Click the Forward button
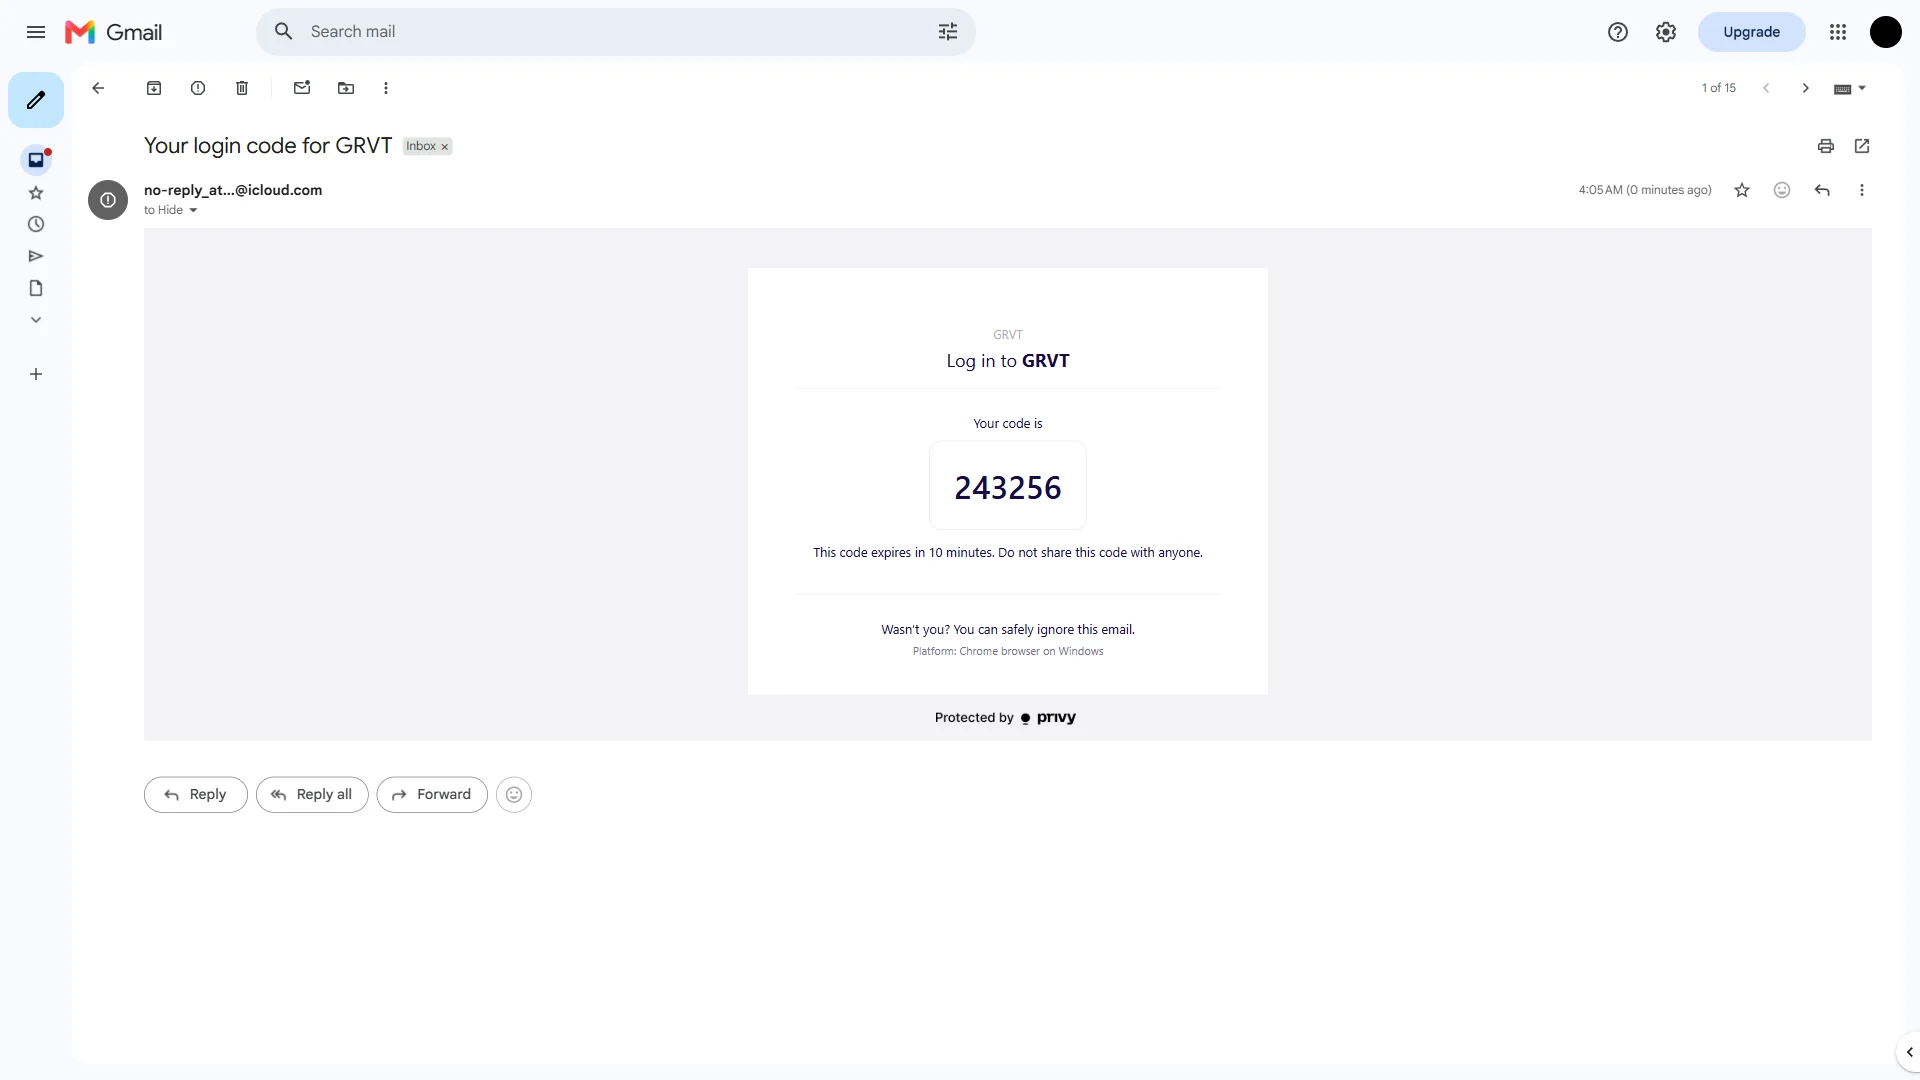 point(432,794)
